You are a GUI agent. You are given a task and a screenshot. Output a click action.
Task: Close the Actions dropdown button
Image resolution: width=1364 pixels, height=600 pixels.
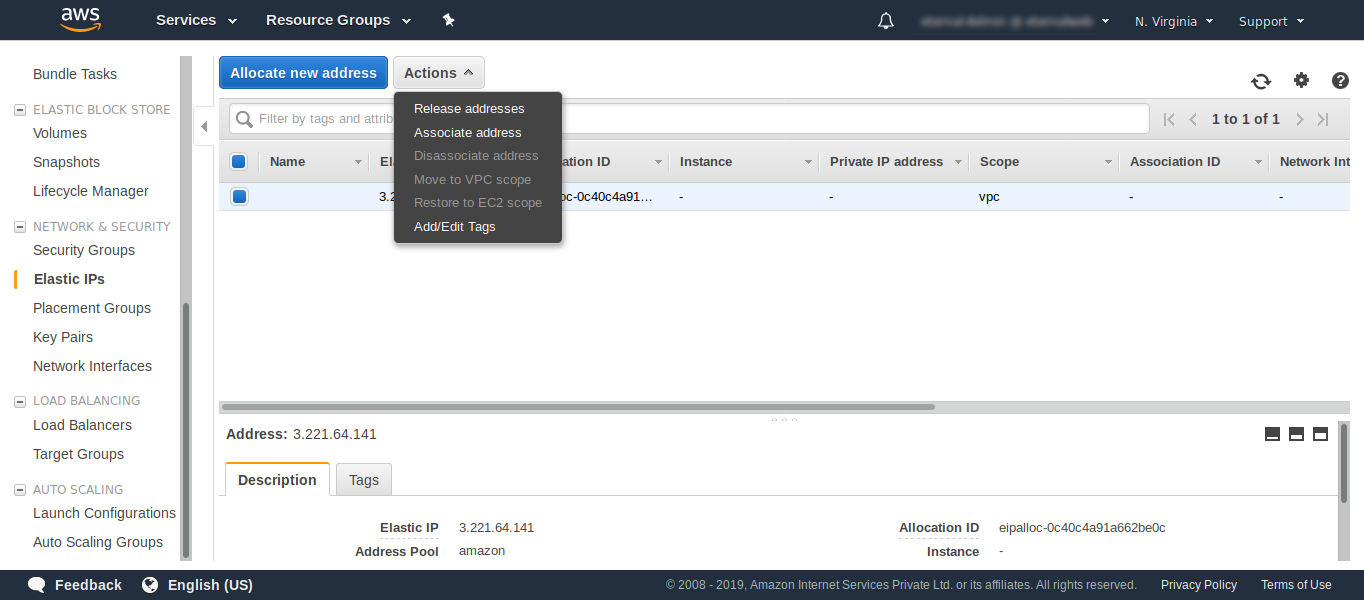(x=439, y=73)
